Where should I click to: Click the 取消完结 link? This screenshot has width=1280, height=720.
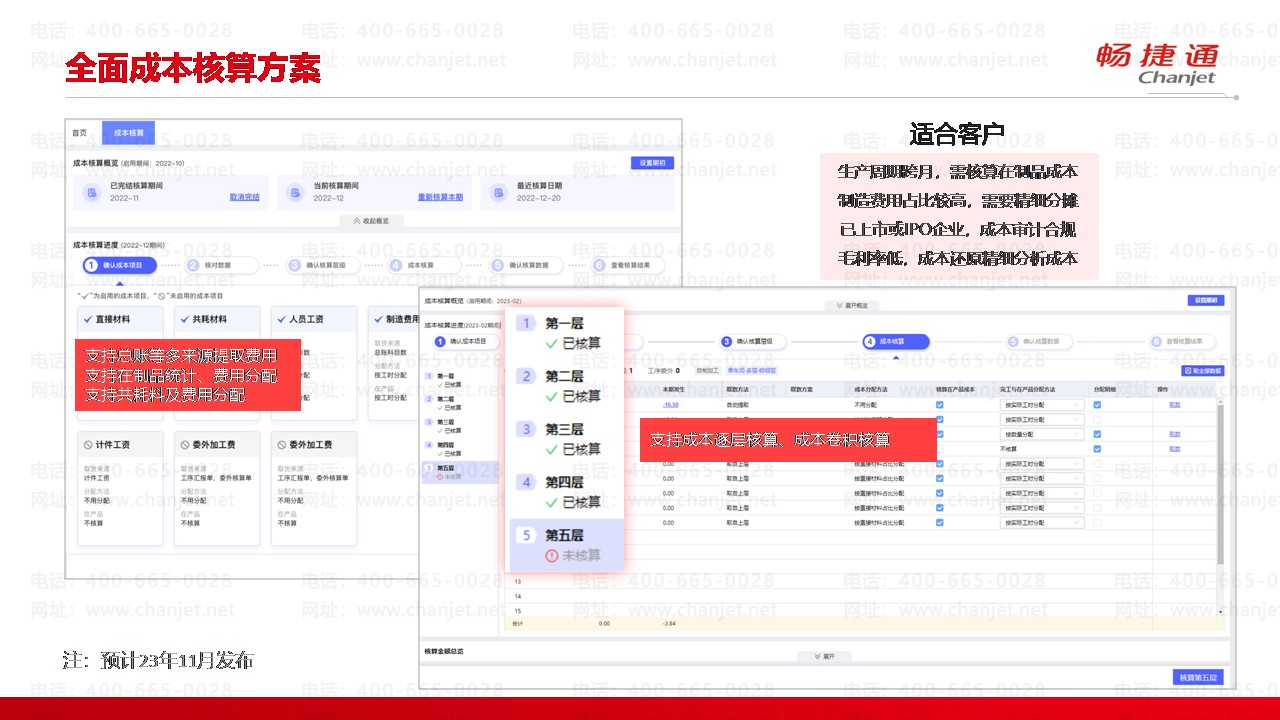click(x=244, y=198)
